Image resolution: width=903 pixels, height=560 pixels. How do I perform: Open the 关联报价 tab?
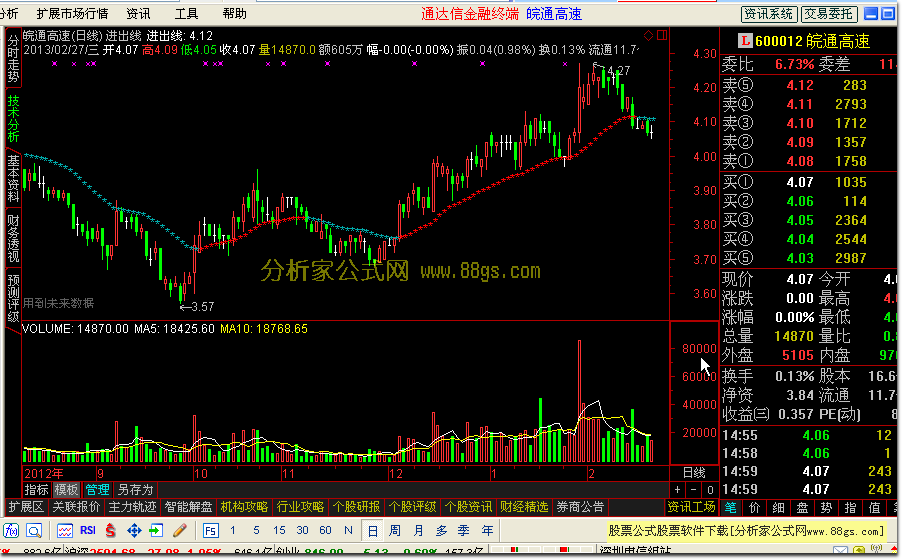click(76, 507)
